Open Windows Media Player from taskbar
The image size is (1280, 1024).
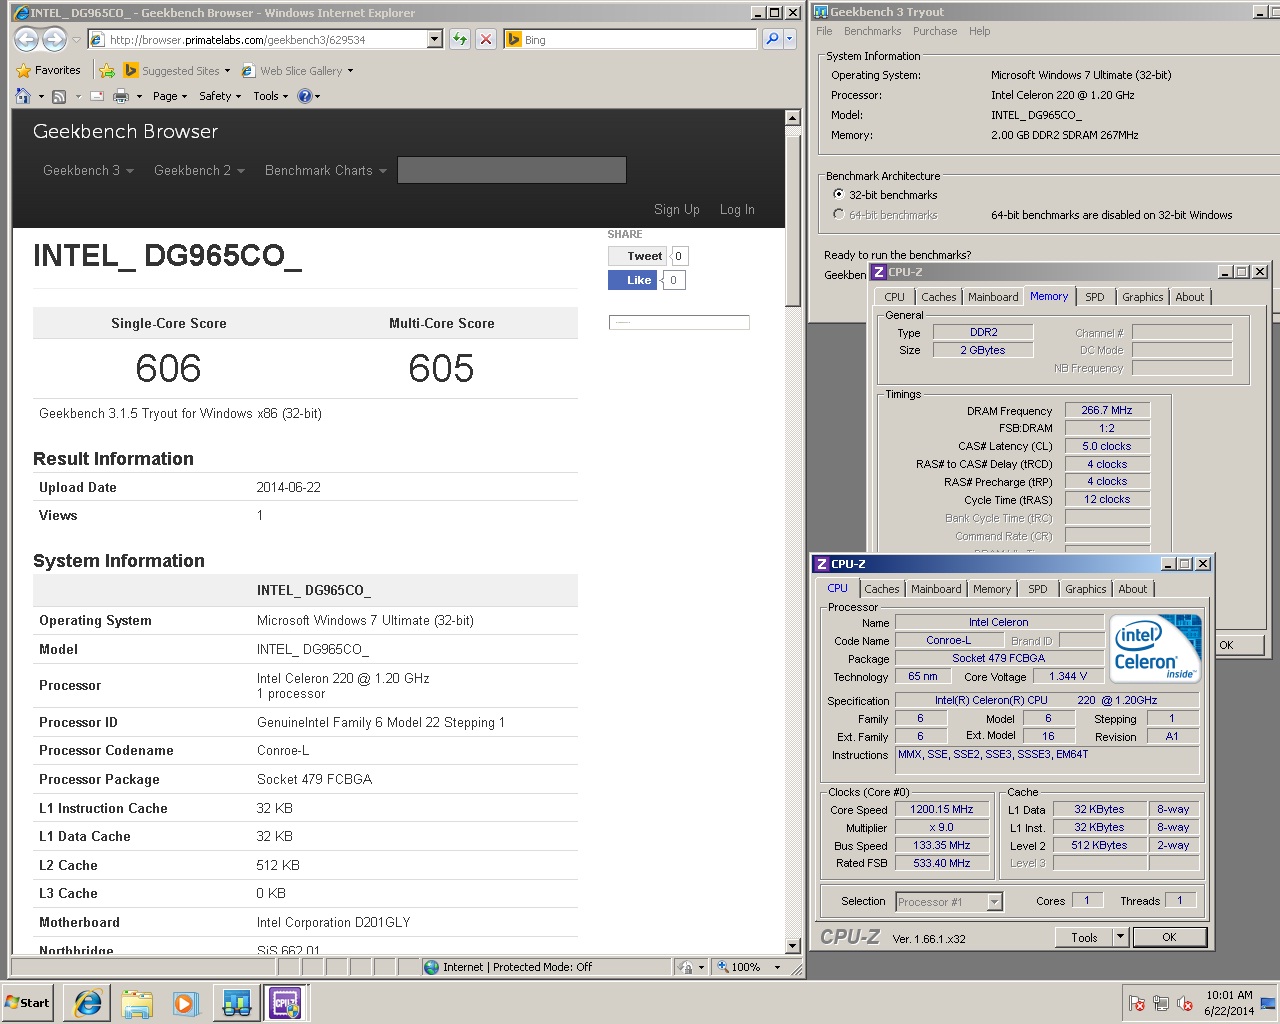(x=186, y=1002)
